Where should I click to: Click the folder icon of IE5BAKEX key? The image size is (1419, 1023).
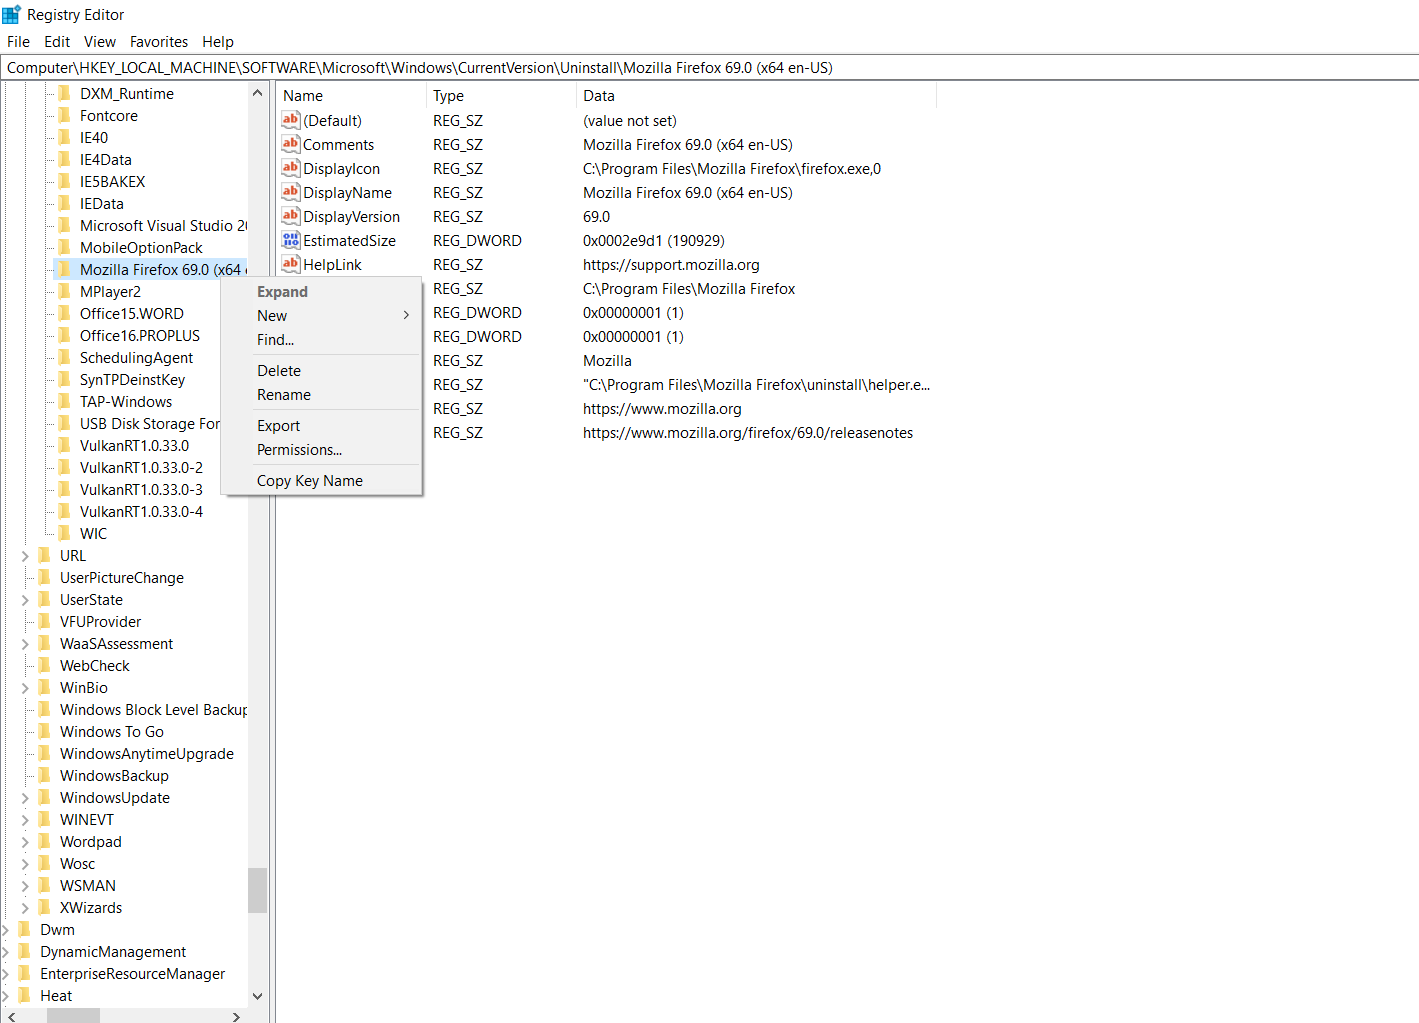tap(64, 181)
